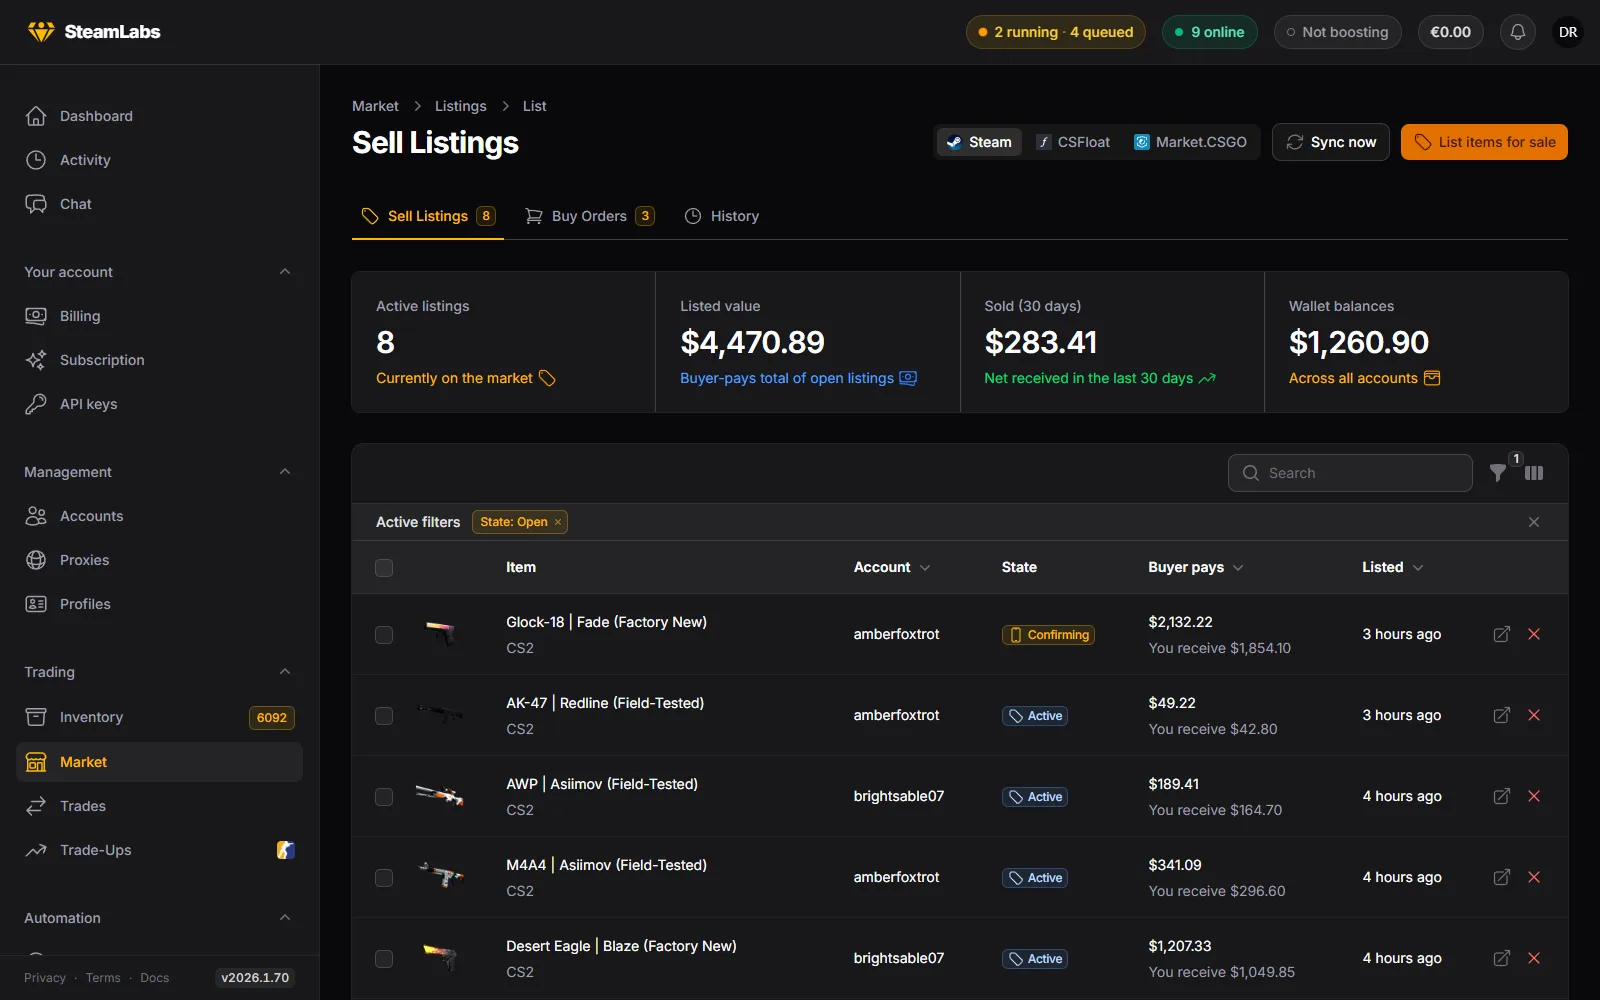The height and width of the screenshot is (1000, 1600).
Task: Remove the State: Open filter chip
Action: coord(558,522)
